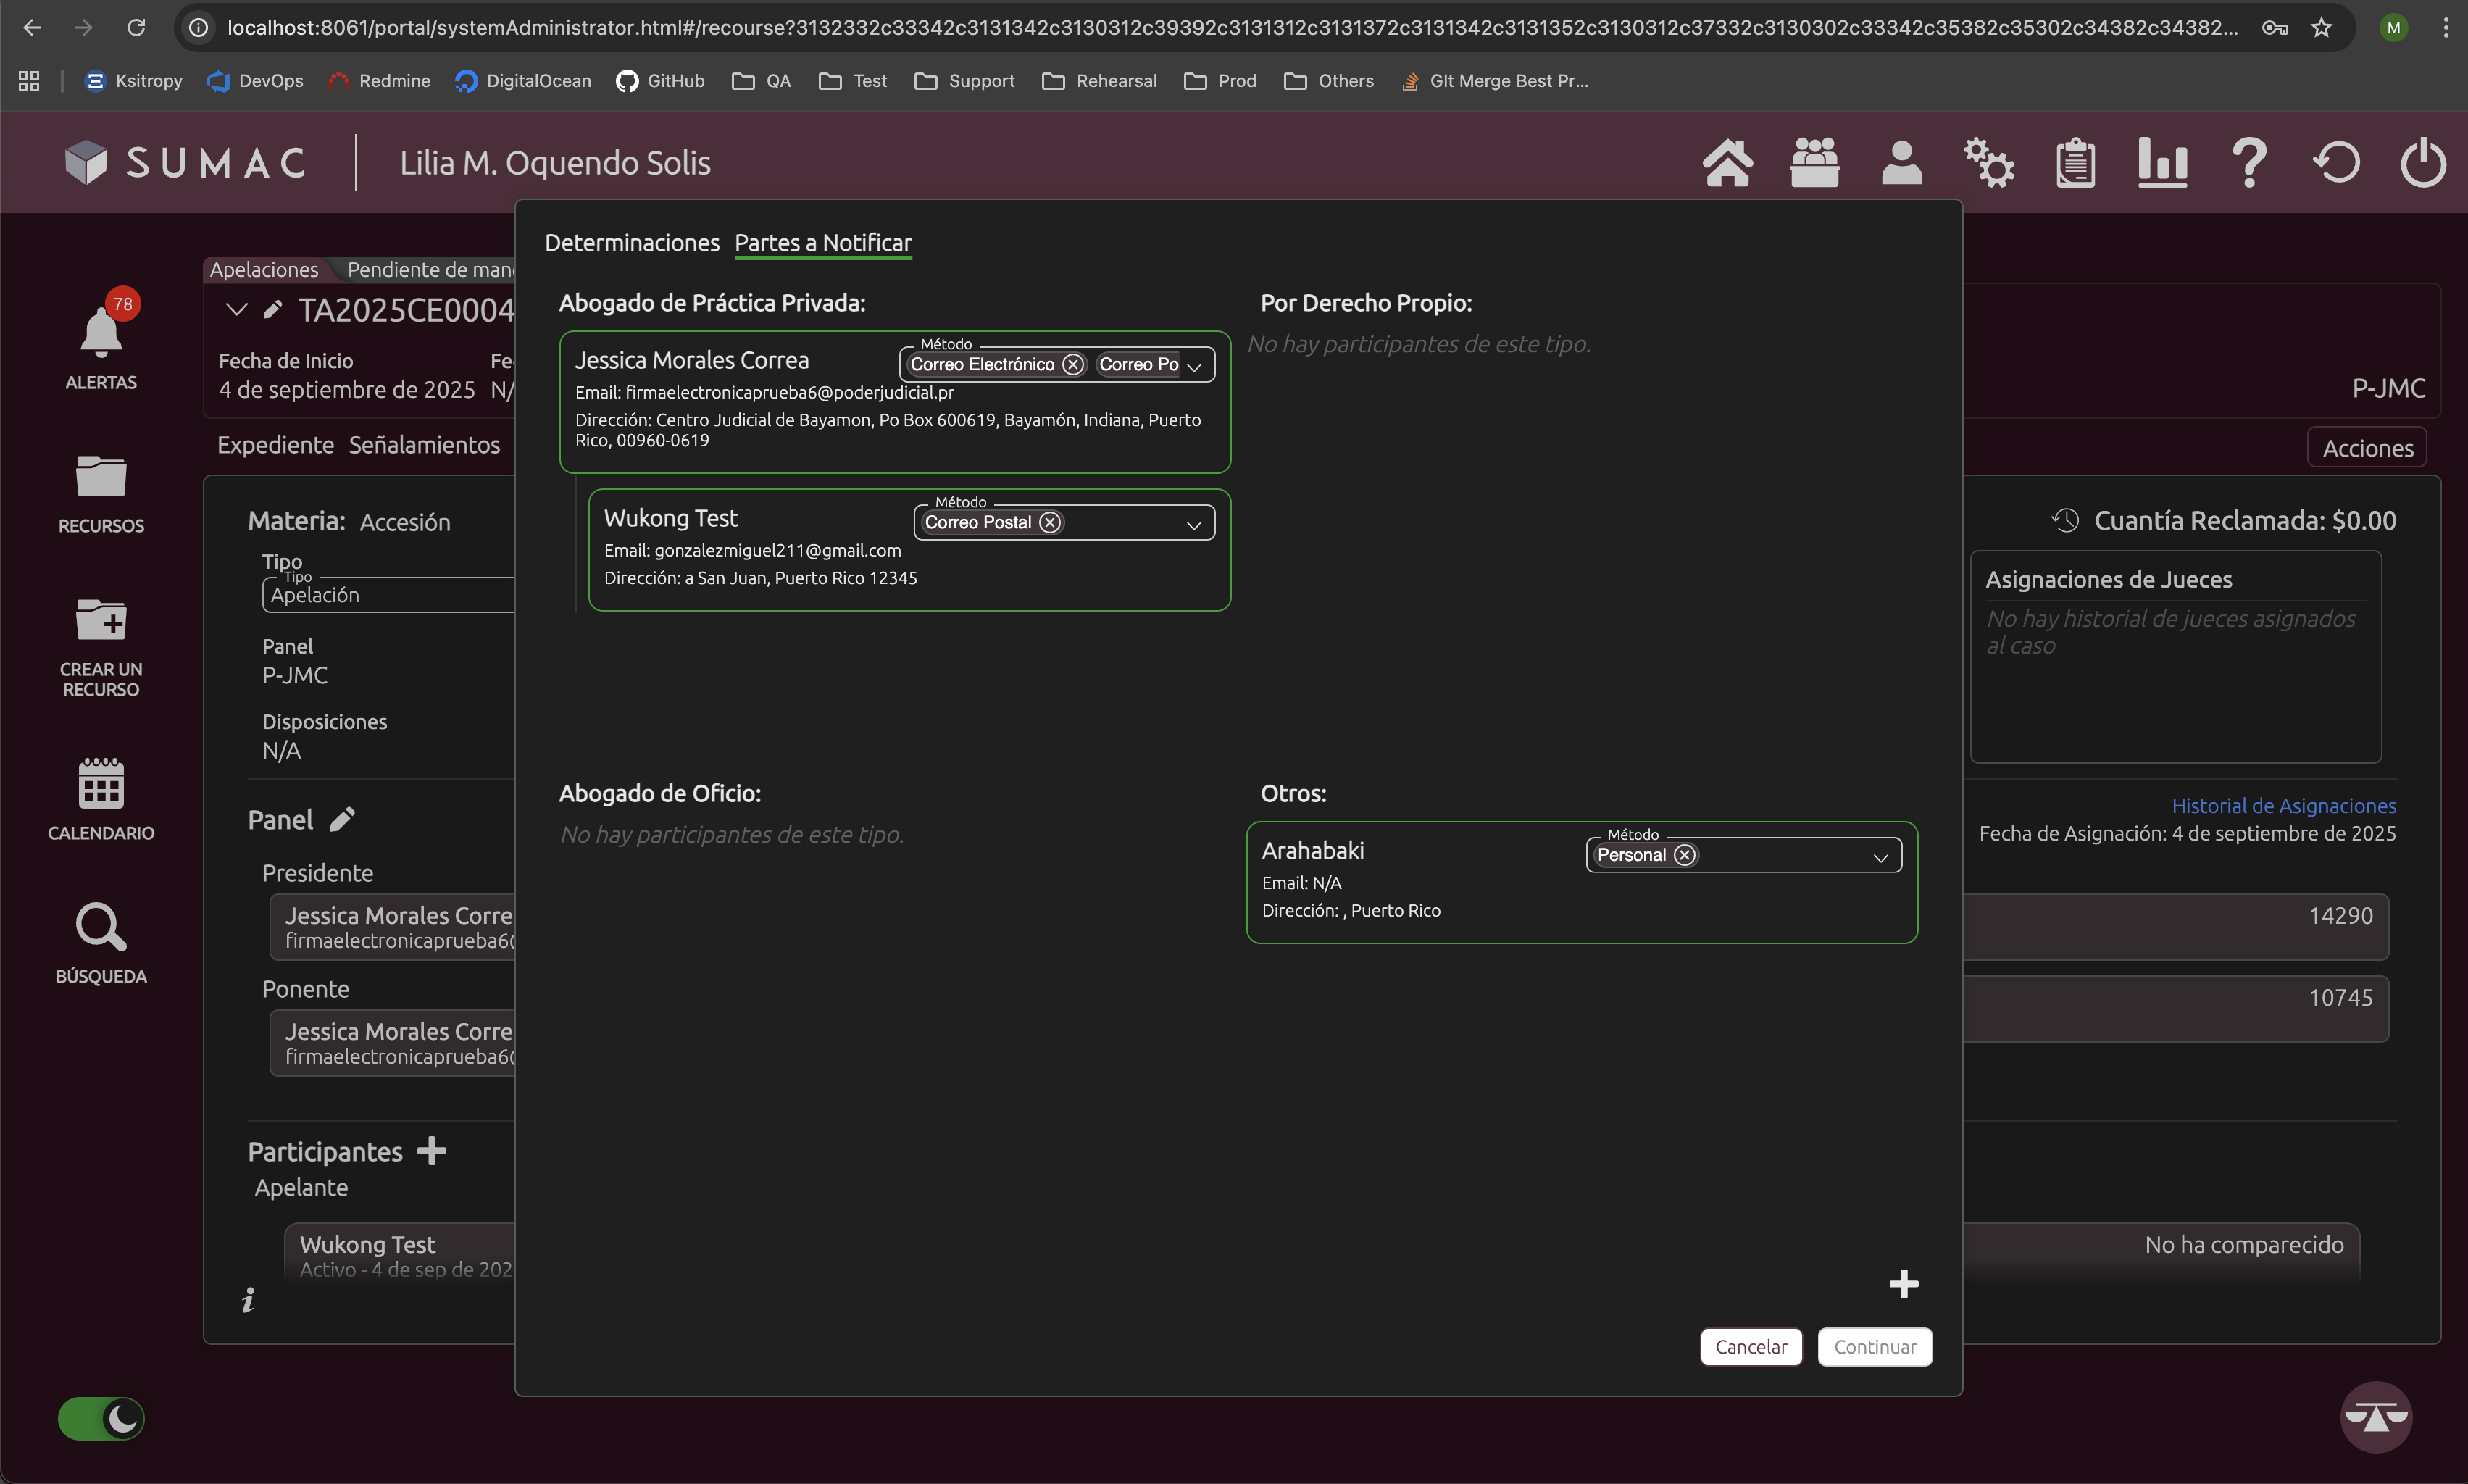
Task: Switch to the Determinaciones tab
Action: coord(631,243)
